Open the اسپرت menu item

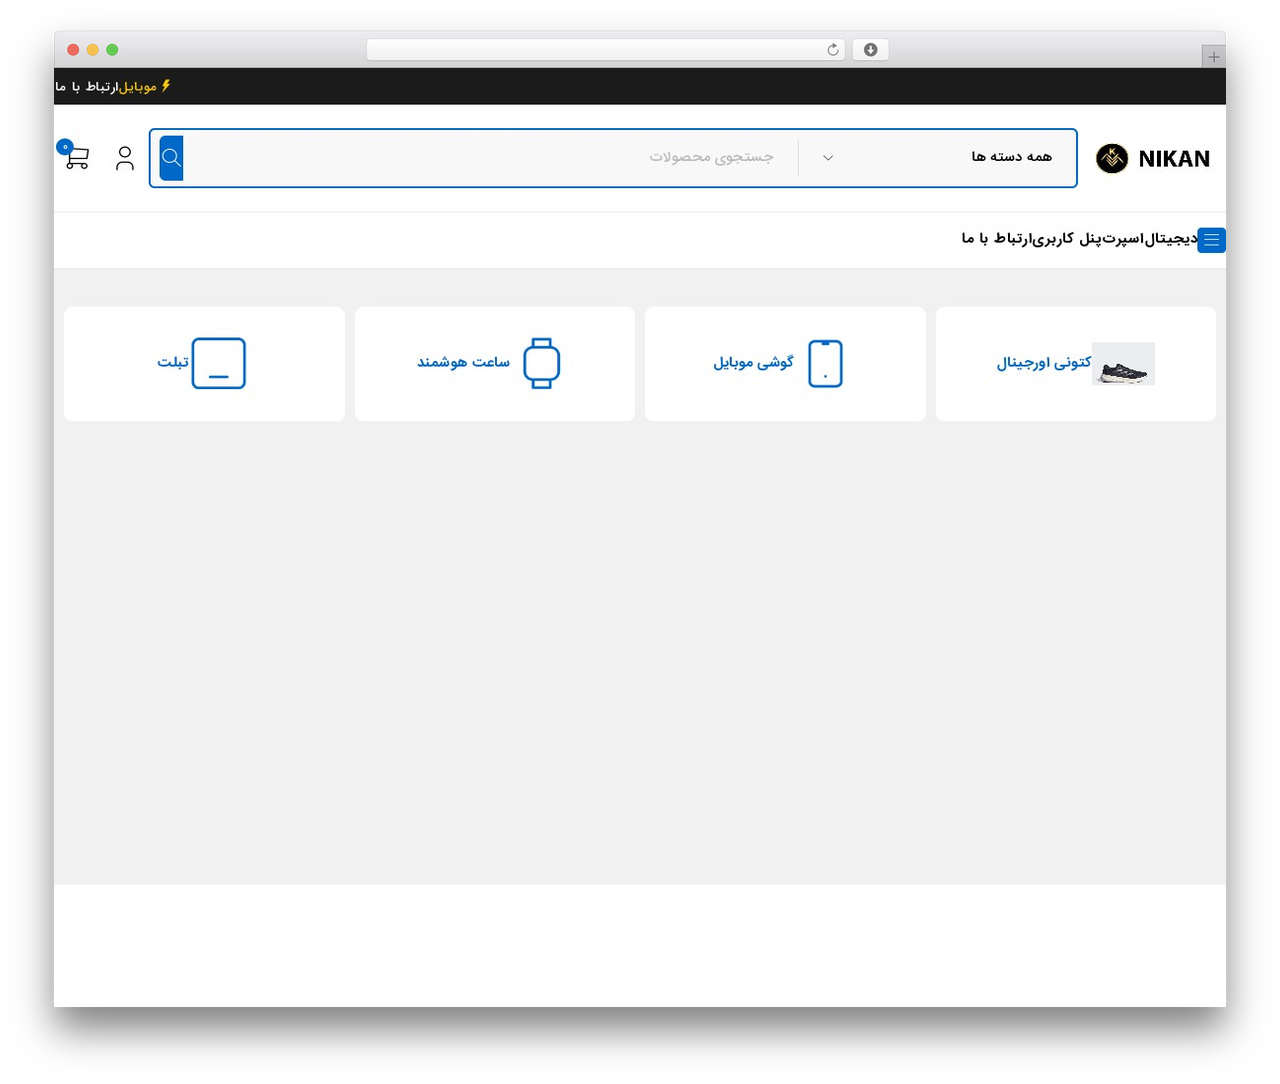click(x=1124, y=238)
